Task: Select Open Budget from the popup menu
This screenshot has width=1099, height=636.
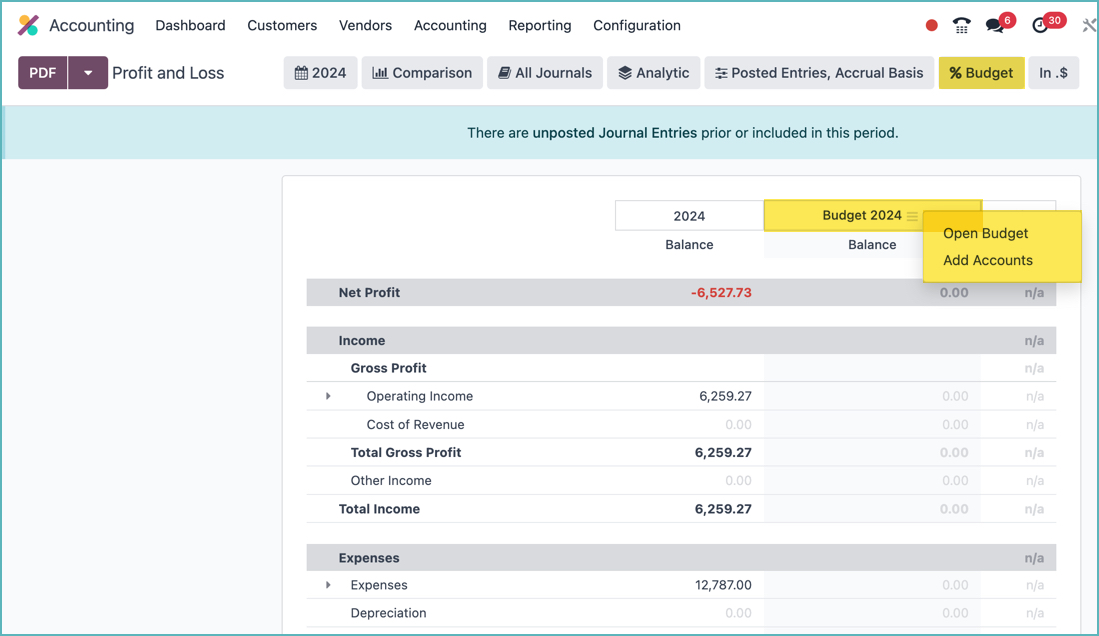Action: coord(985,233)
